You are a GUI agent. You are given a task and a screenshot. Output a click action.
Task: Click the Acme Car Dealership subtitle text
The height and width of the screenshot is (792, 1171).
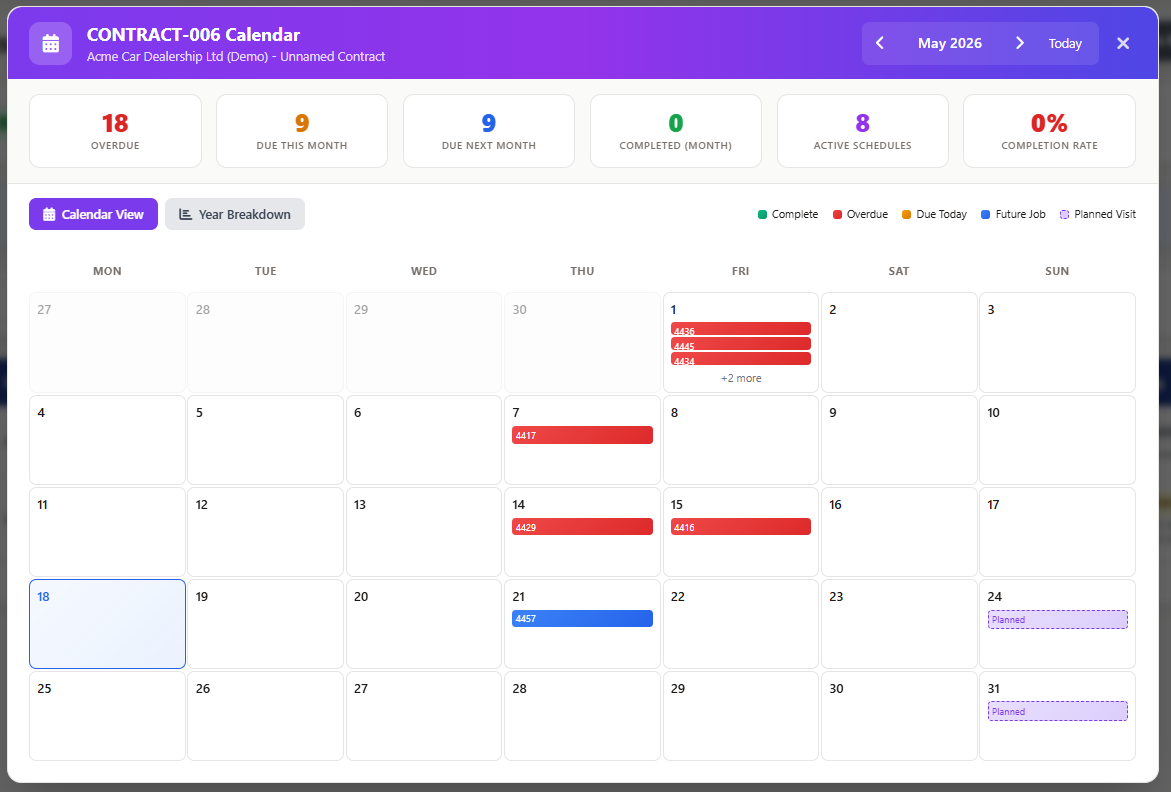(236, 57)
